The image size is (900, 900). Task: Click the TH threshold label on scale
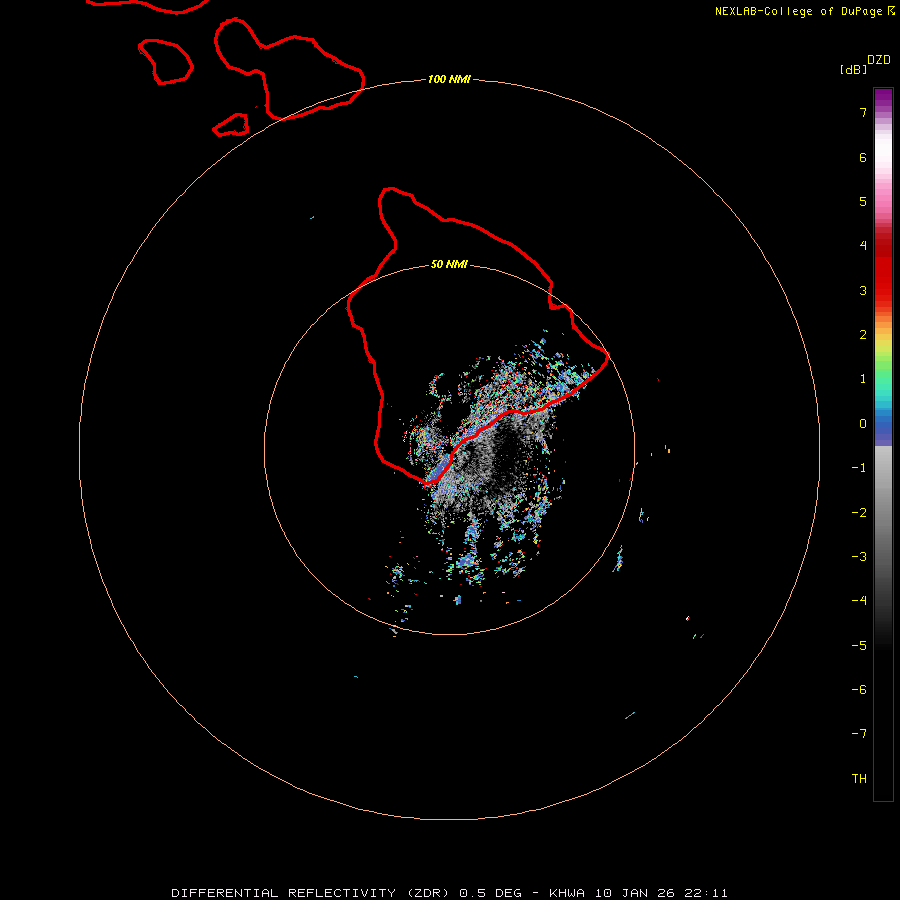[x=859, y=779]
